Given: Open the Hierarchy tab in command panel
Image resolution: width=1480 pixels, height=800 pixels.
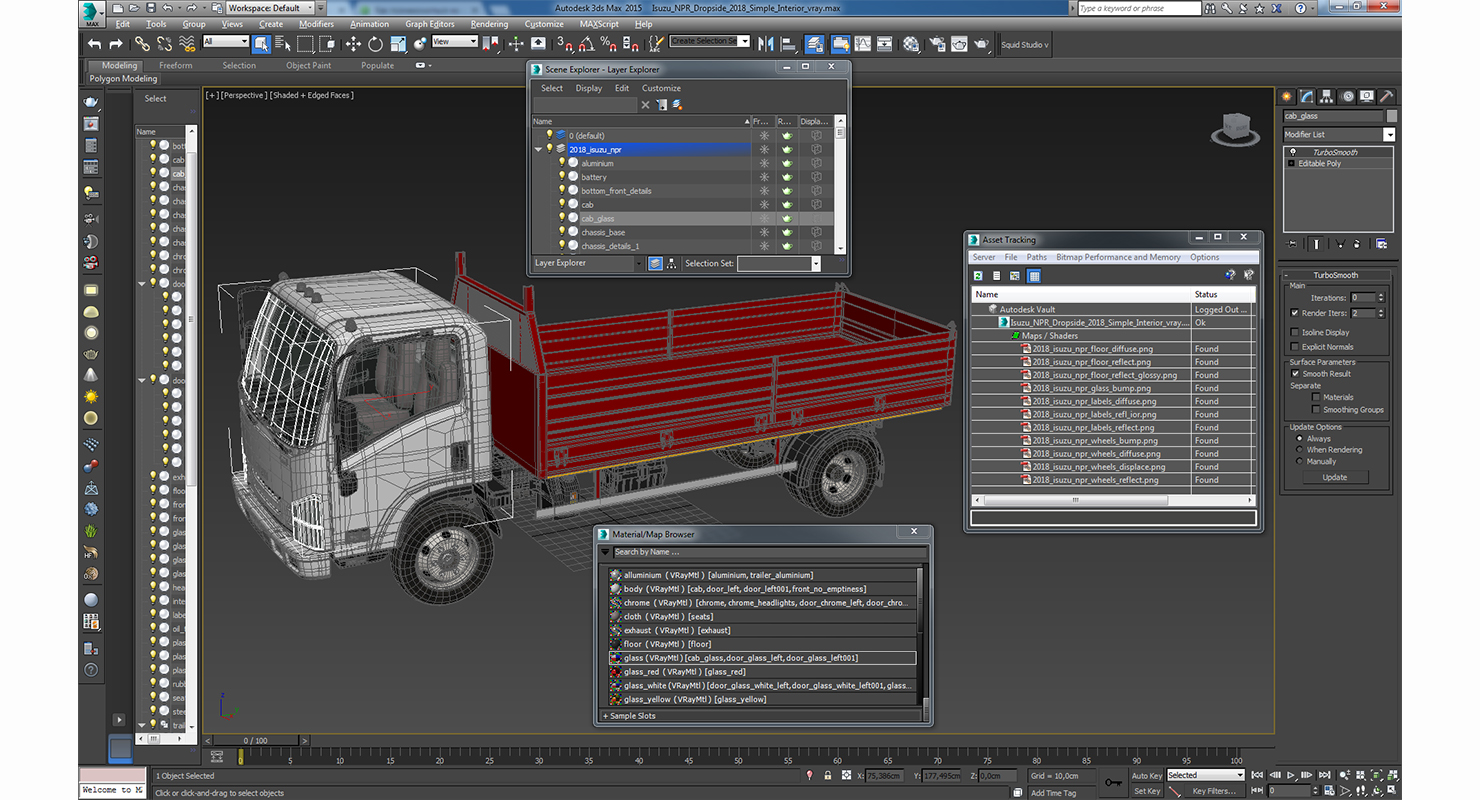Looking at the screenshot, I should (x=1327, y=96).
